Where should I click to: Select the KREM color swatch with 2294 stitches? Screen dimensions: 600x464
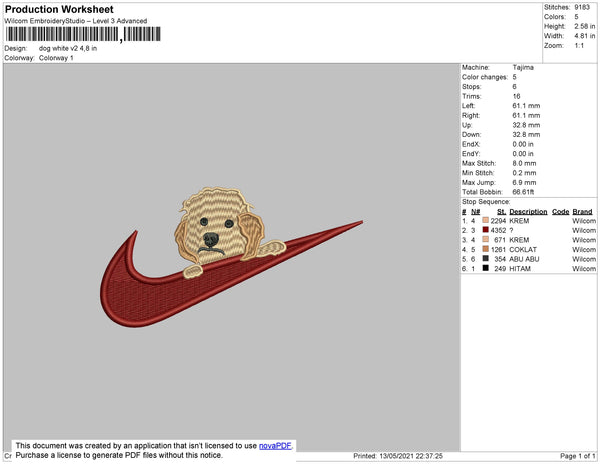[486, 220]
